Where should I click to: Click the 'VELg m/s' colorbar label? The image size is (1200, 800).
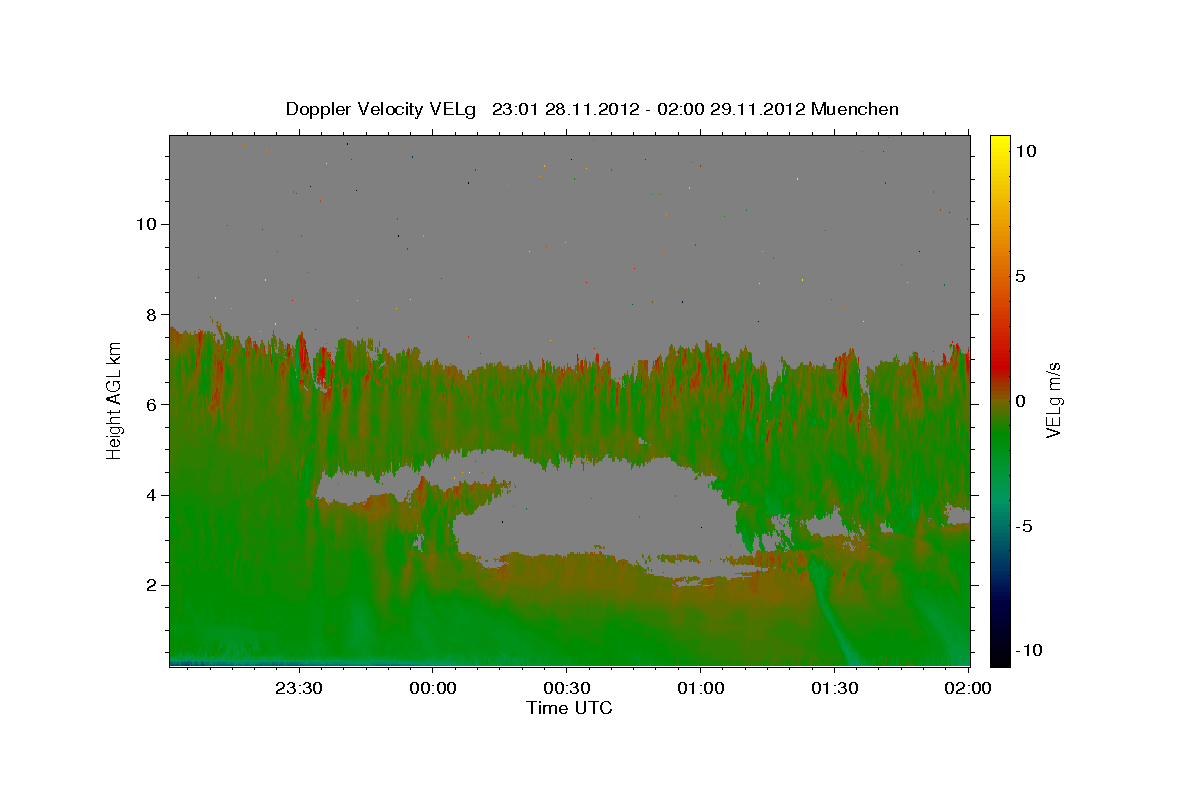pyautogui.click(x=1053, y=401)
